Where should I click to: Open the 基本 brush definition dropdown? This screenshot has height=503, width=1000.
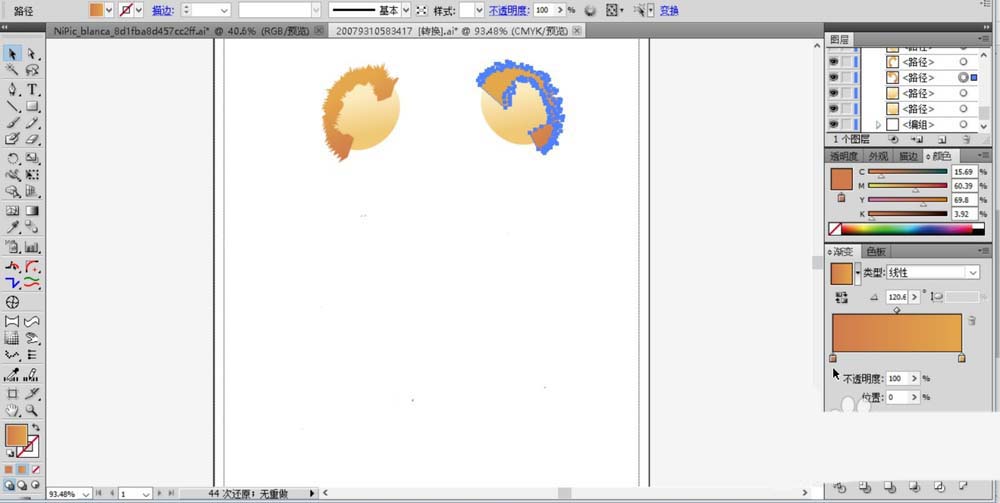coord(406,10)
